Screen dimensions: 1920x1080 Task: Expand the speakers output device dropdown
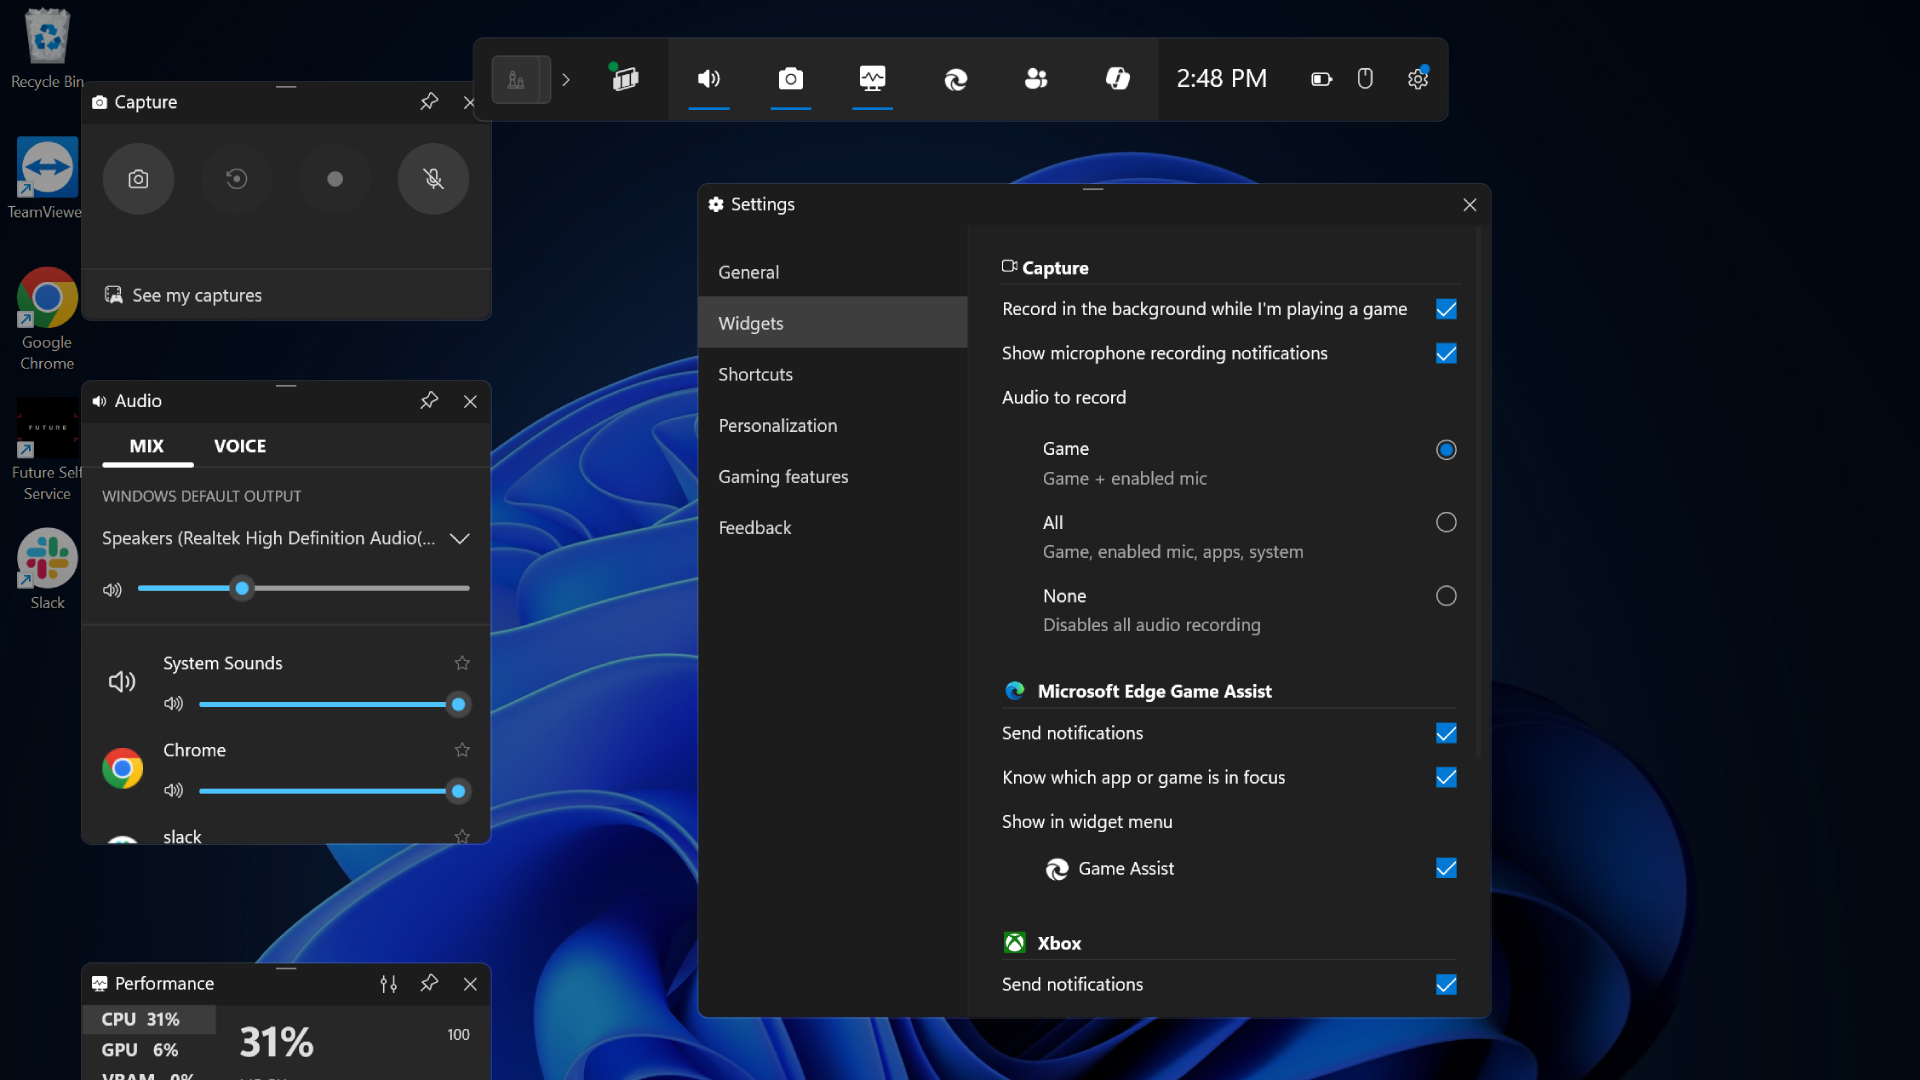coord(459,538)
